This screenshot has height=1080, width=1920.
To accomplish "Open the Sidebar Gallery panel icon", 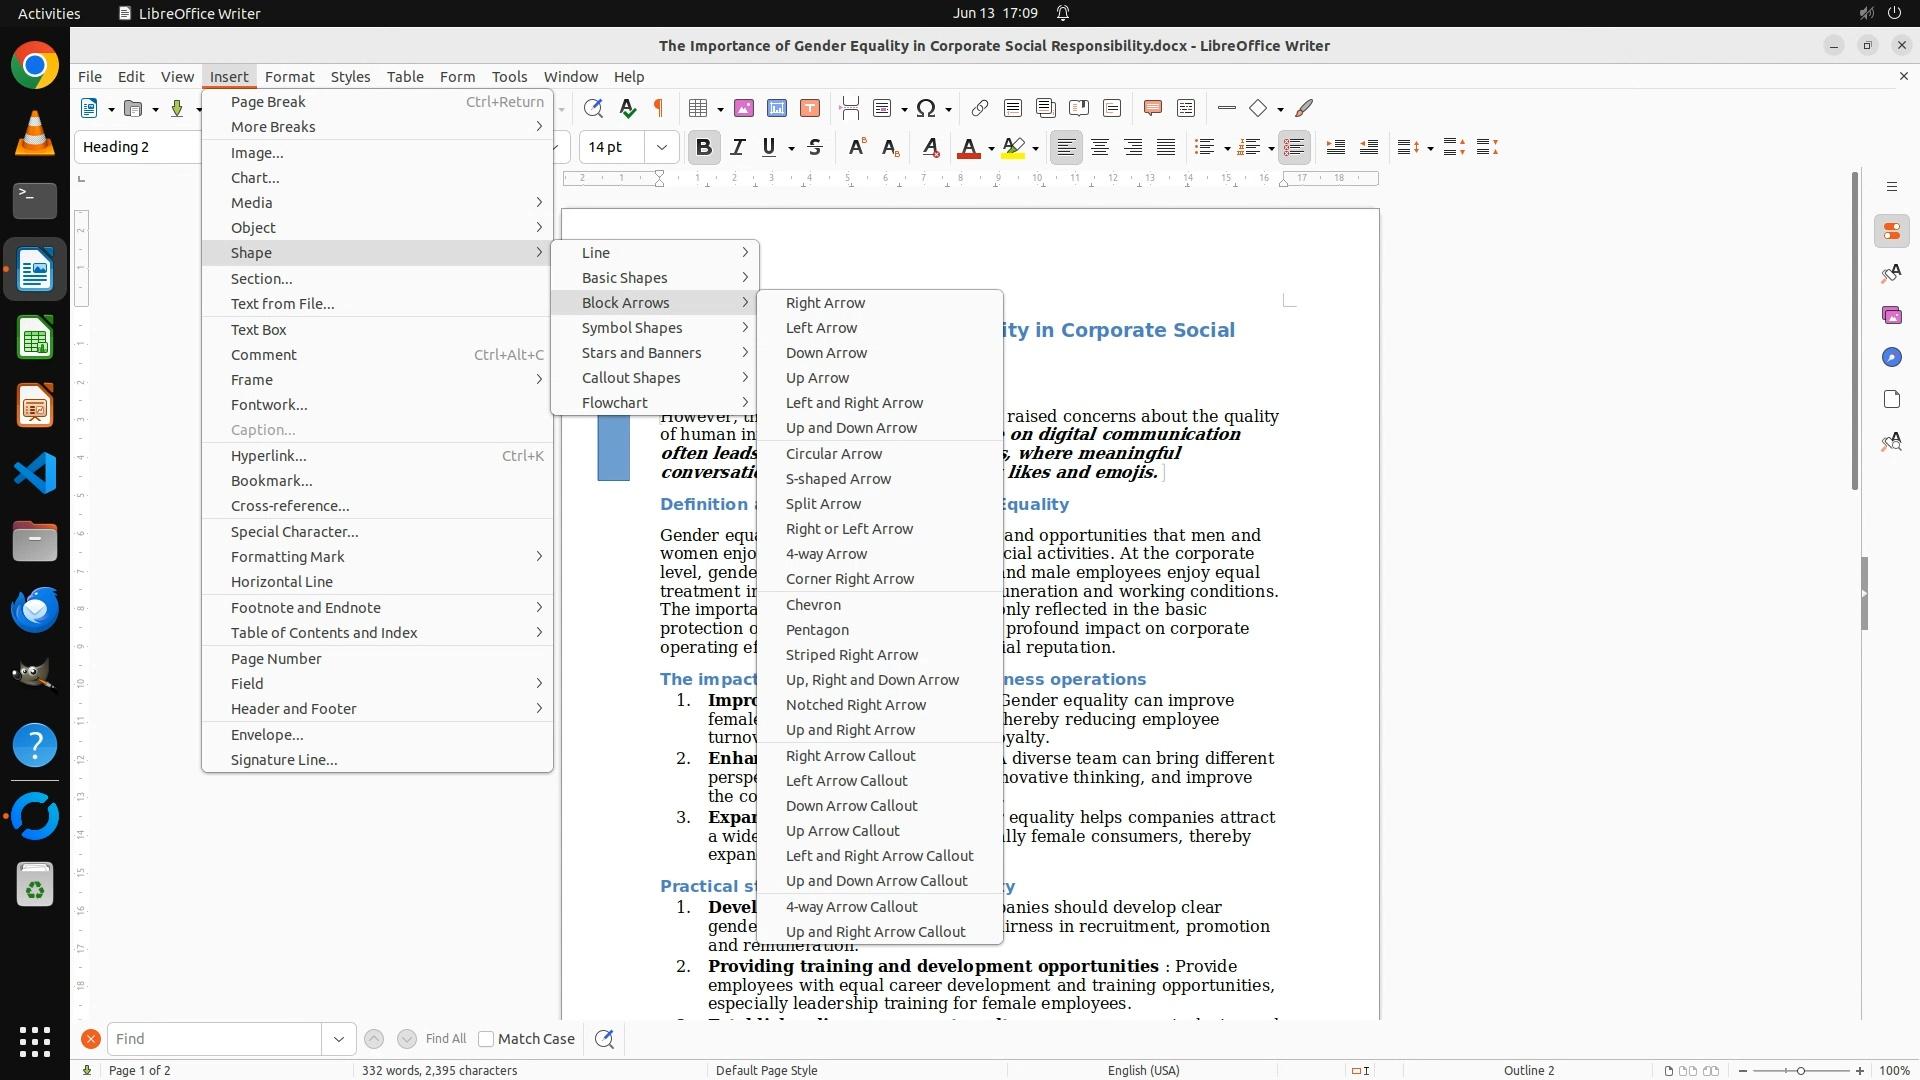I will tap(1891, 315).
